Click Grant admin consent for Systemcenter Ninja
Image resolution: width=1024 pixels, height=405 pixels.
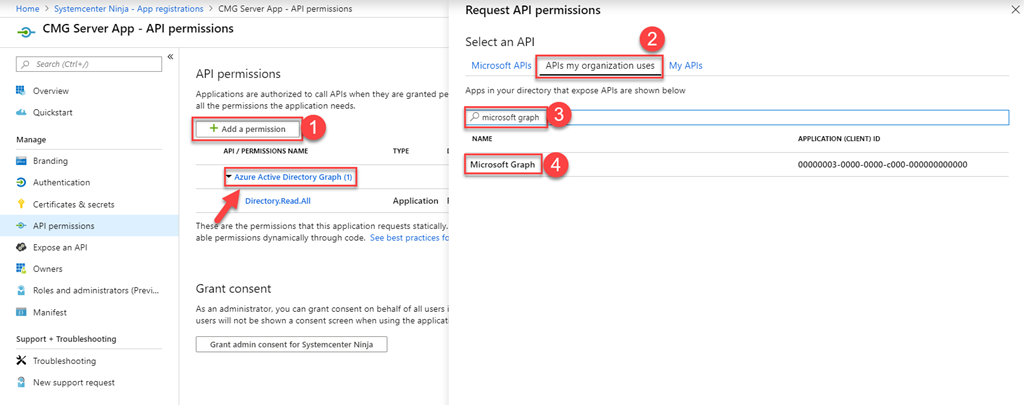[x=291, y=344]
